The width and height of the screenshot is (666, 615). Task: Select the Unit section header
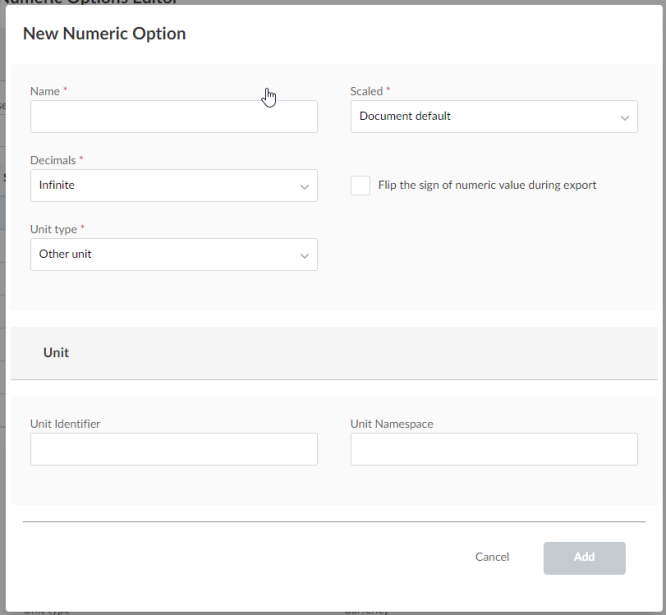tap(56, 353)
